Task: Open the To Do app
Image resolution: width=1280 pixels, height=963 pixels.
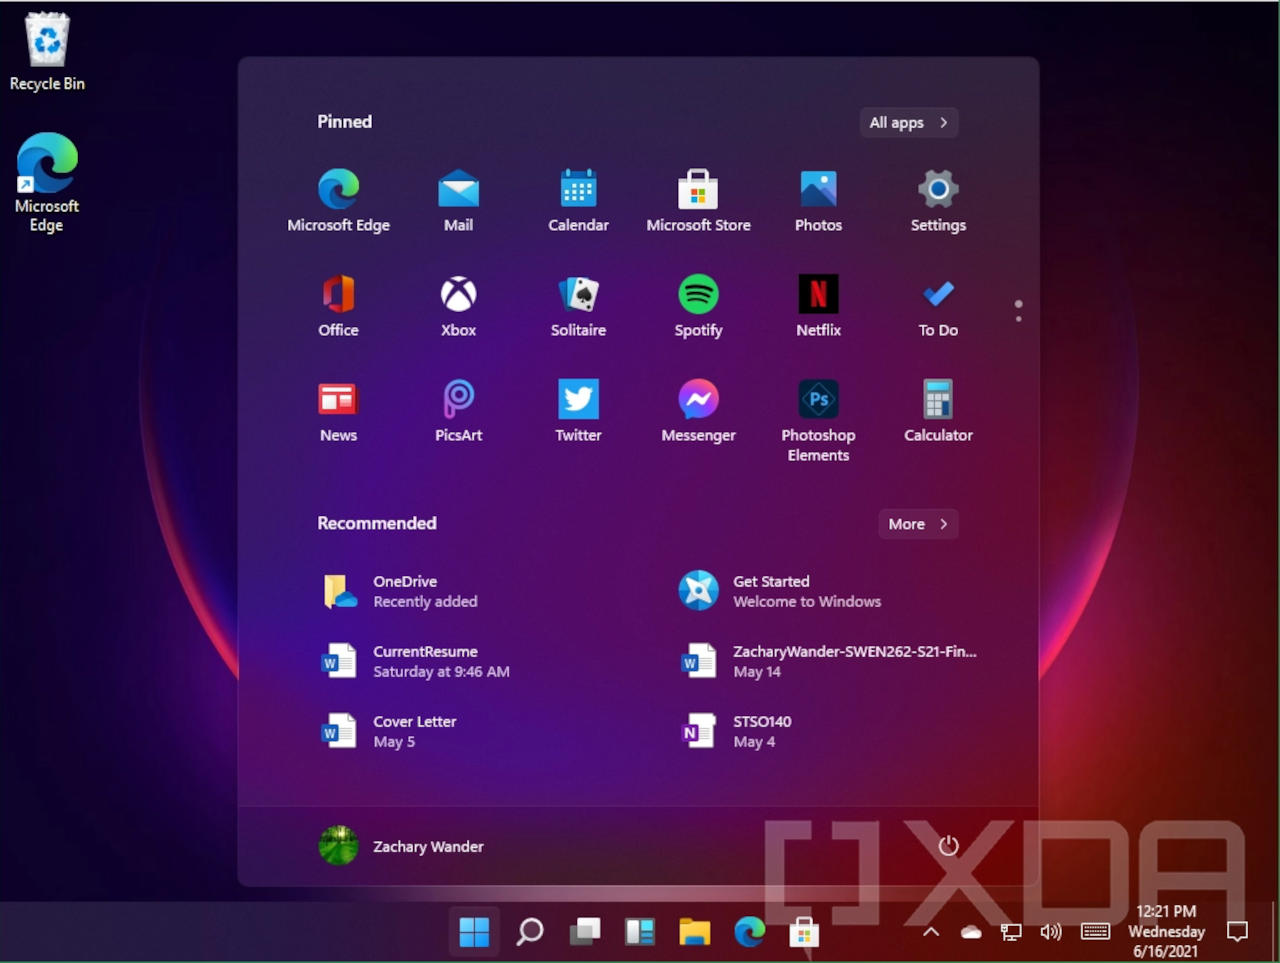Action: tap(938, 306)
